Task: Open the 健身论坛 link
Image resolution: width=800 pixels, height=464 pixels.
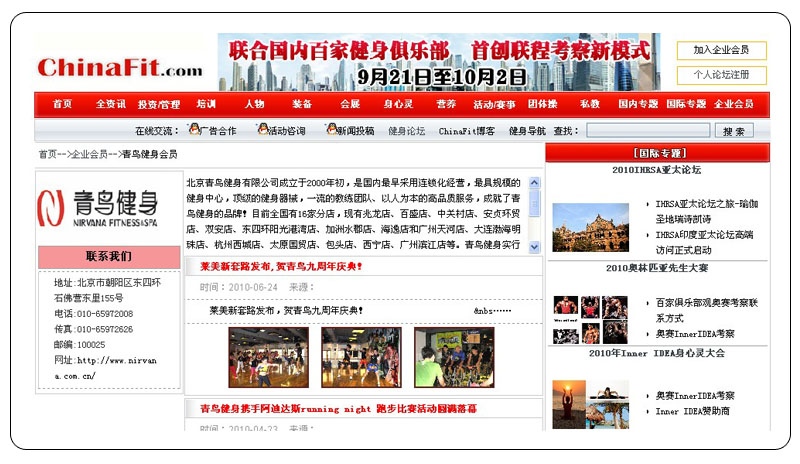Action: point(407,131)
